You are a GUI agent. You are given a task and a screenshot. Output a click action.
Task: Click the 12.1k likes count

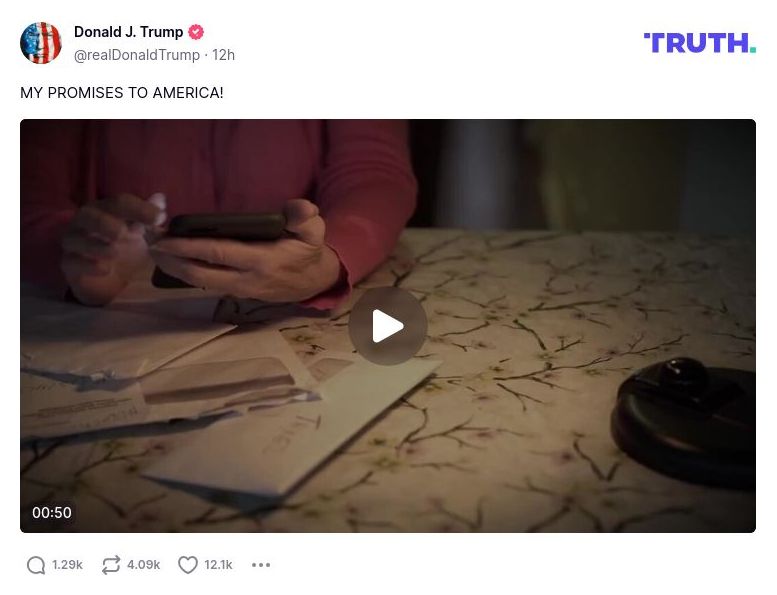(219, 565)
